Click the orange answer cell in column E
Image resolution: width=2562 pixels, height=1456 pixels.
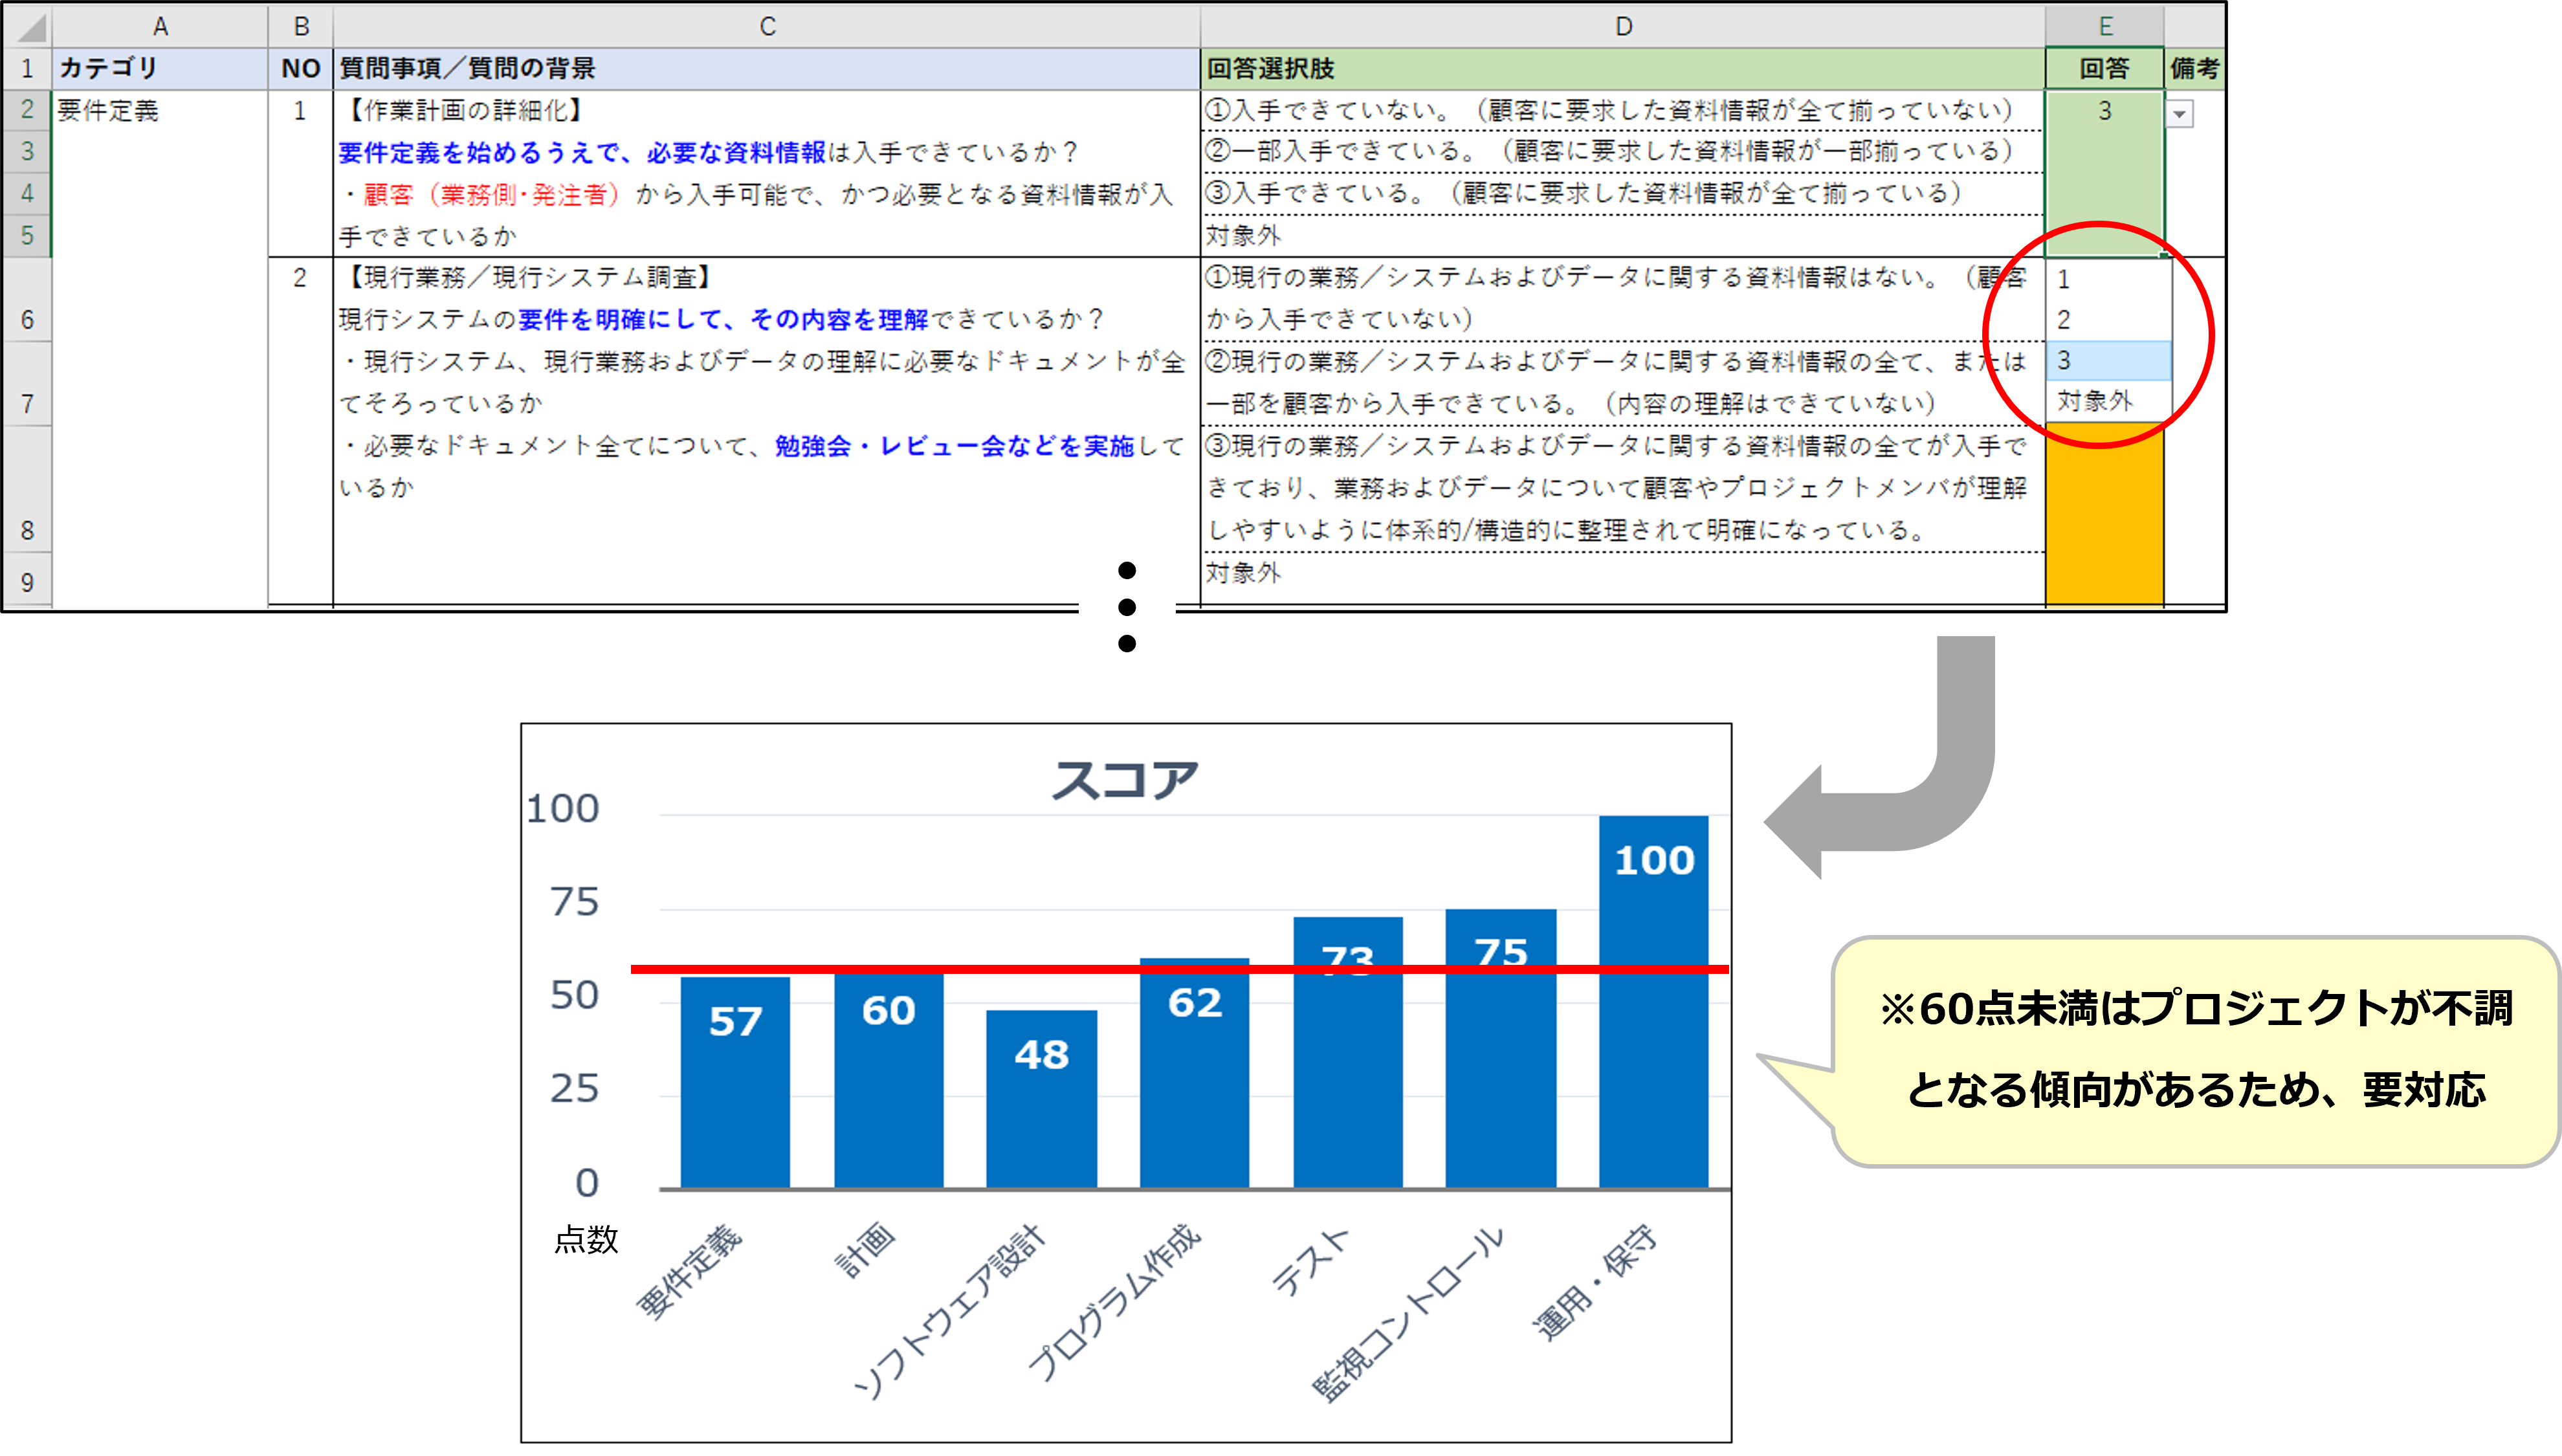pyautogui.click(x=2104, y=520)
